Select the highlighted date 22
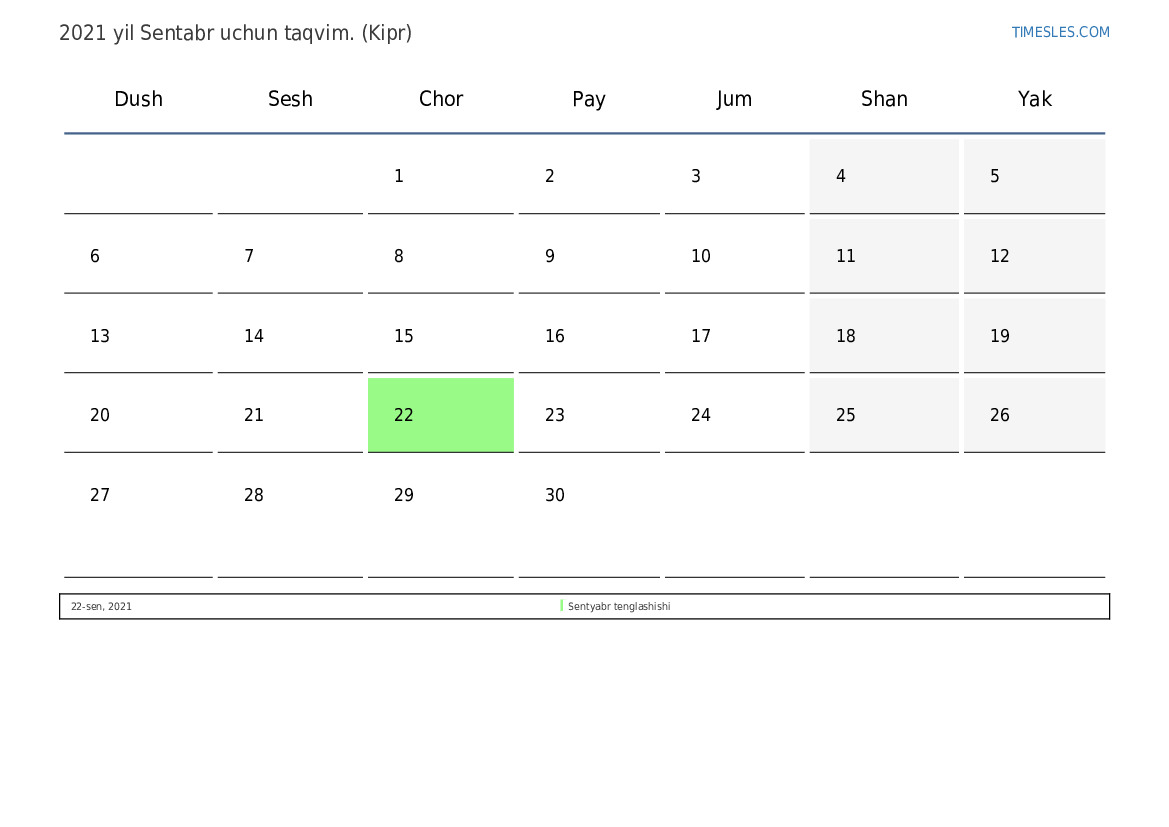1169x827 pixels. click(x=404, y=415)
